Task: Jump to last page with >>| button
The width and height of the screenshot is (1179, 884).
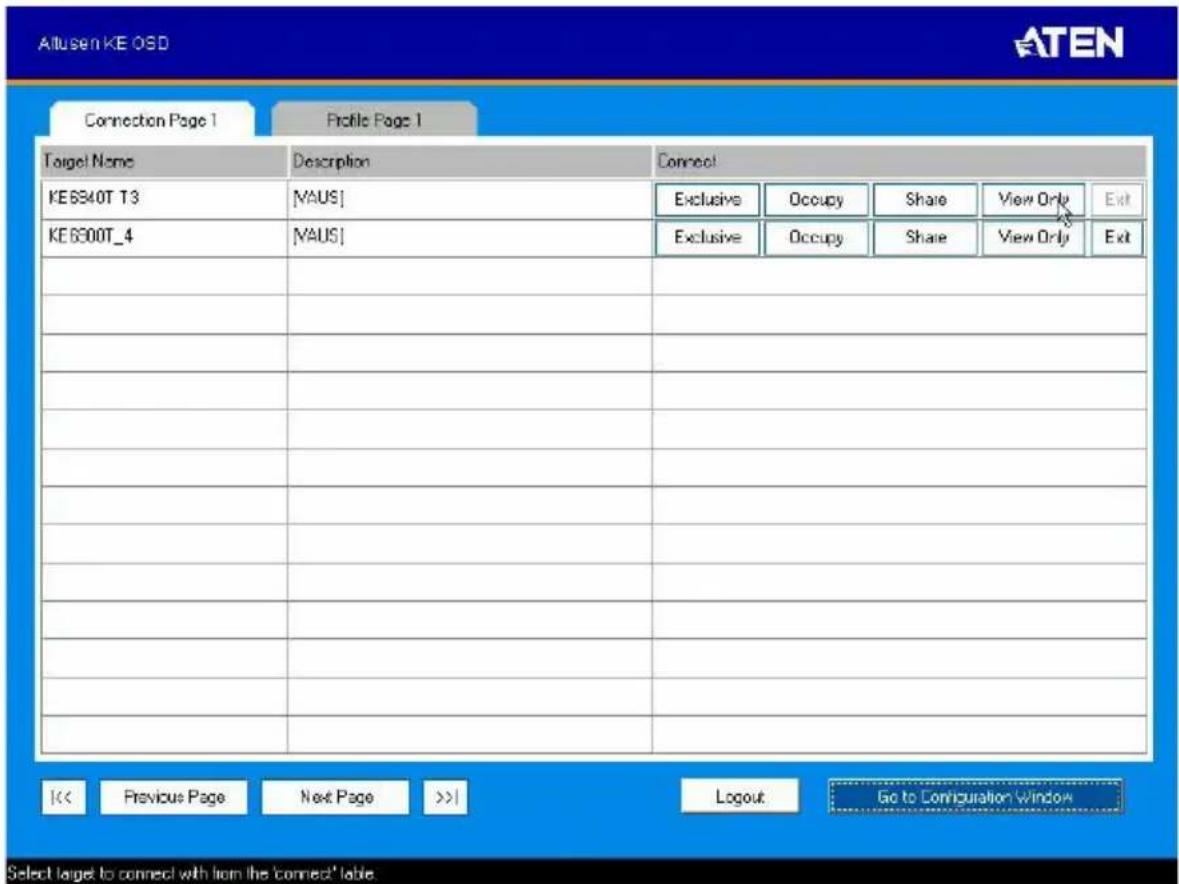Action: pos(445,798)
